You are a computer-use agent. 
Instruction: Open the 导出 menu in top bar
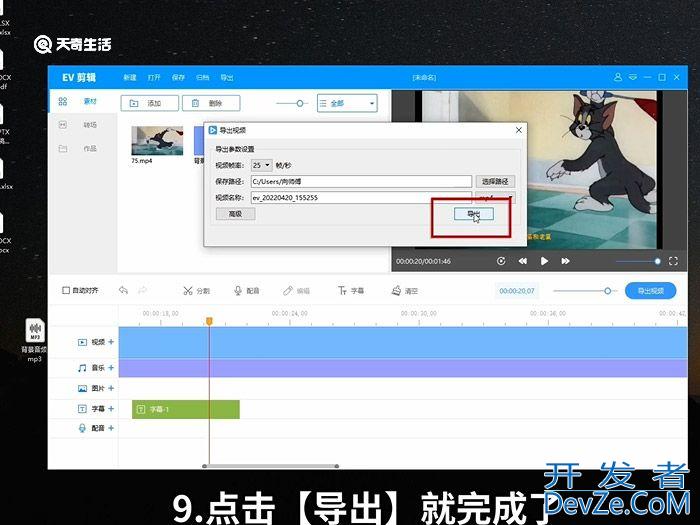click(227, 78)
